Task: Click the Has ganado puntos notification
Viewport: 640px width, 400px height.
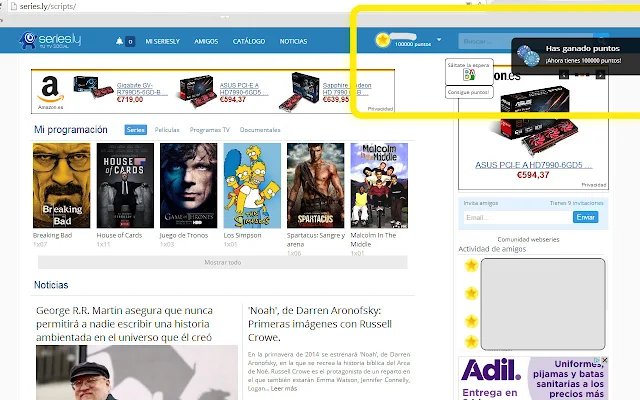Action: [576, 56]
